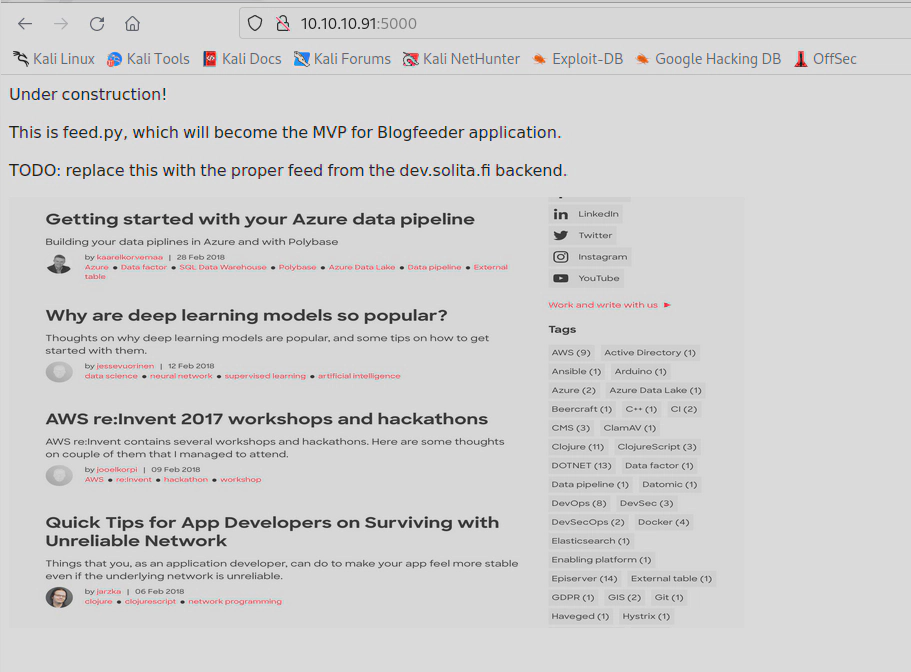Open Exploit-DB bookmark
This screenshot has width=911, height=672.
(577, 59)
